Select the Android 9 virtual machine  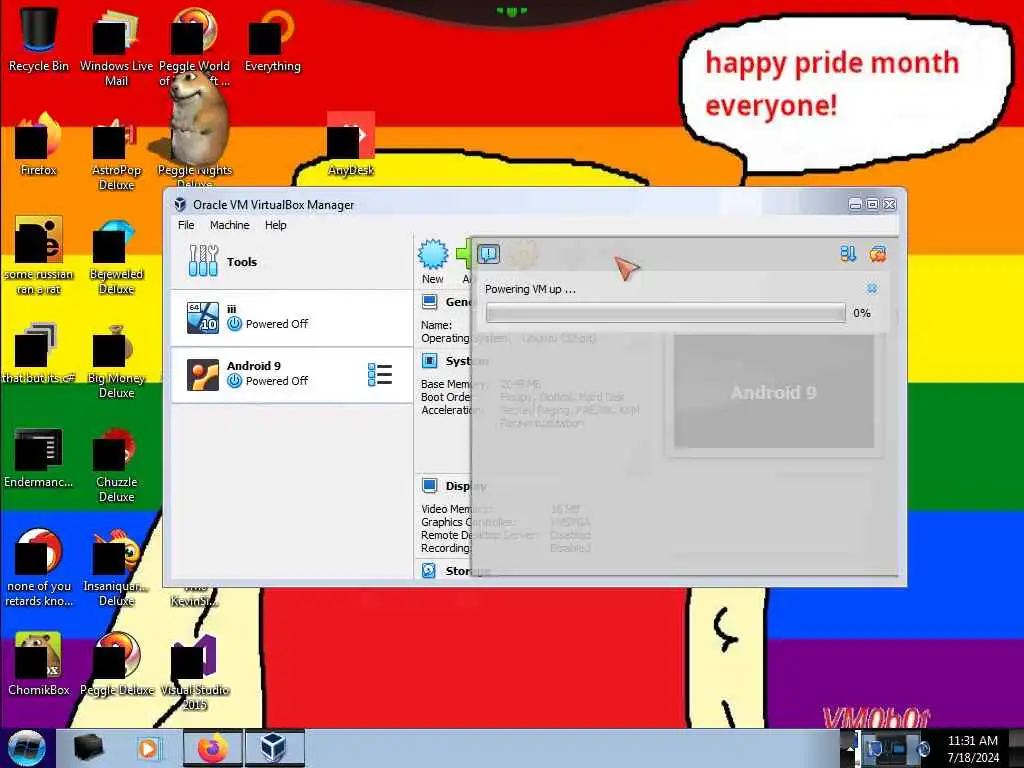coord(291,375)
